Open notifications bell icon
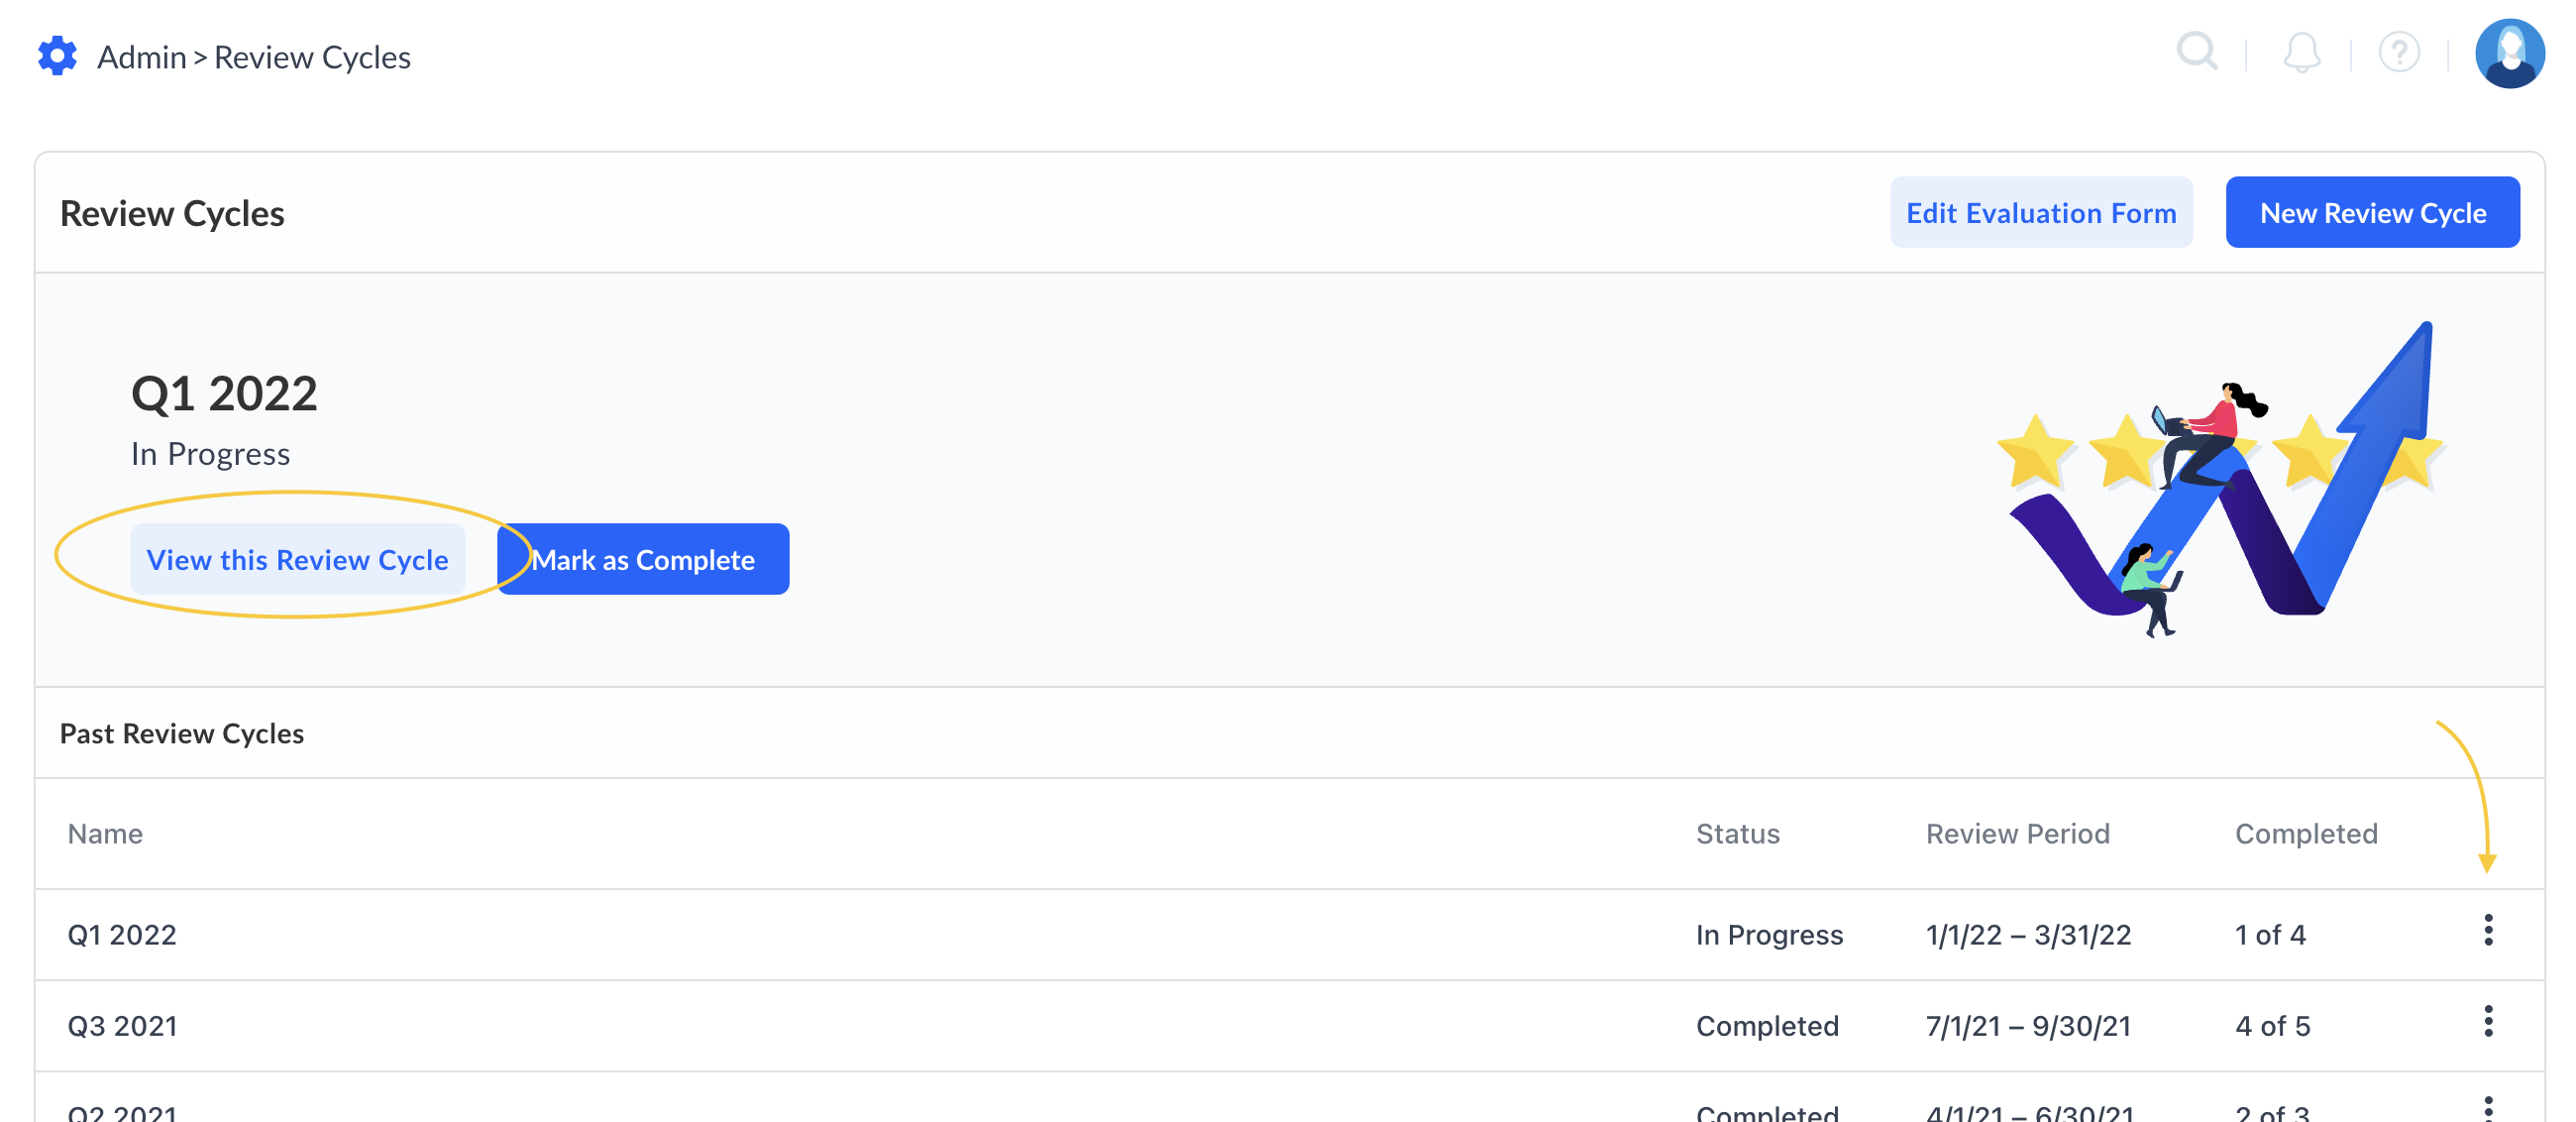 pyautogui.click(x=2301, y=52)
